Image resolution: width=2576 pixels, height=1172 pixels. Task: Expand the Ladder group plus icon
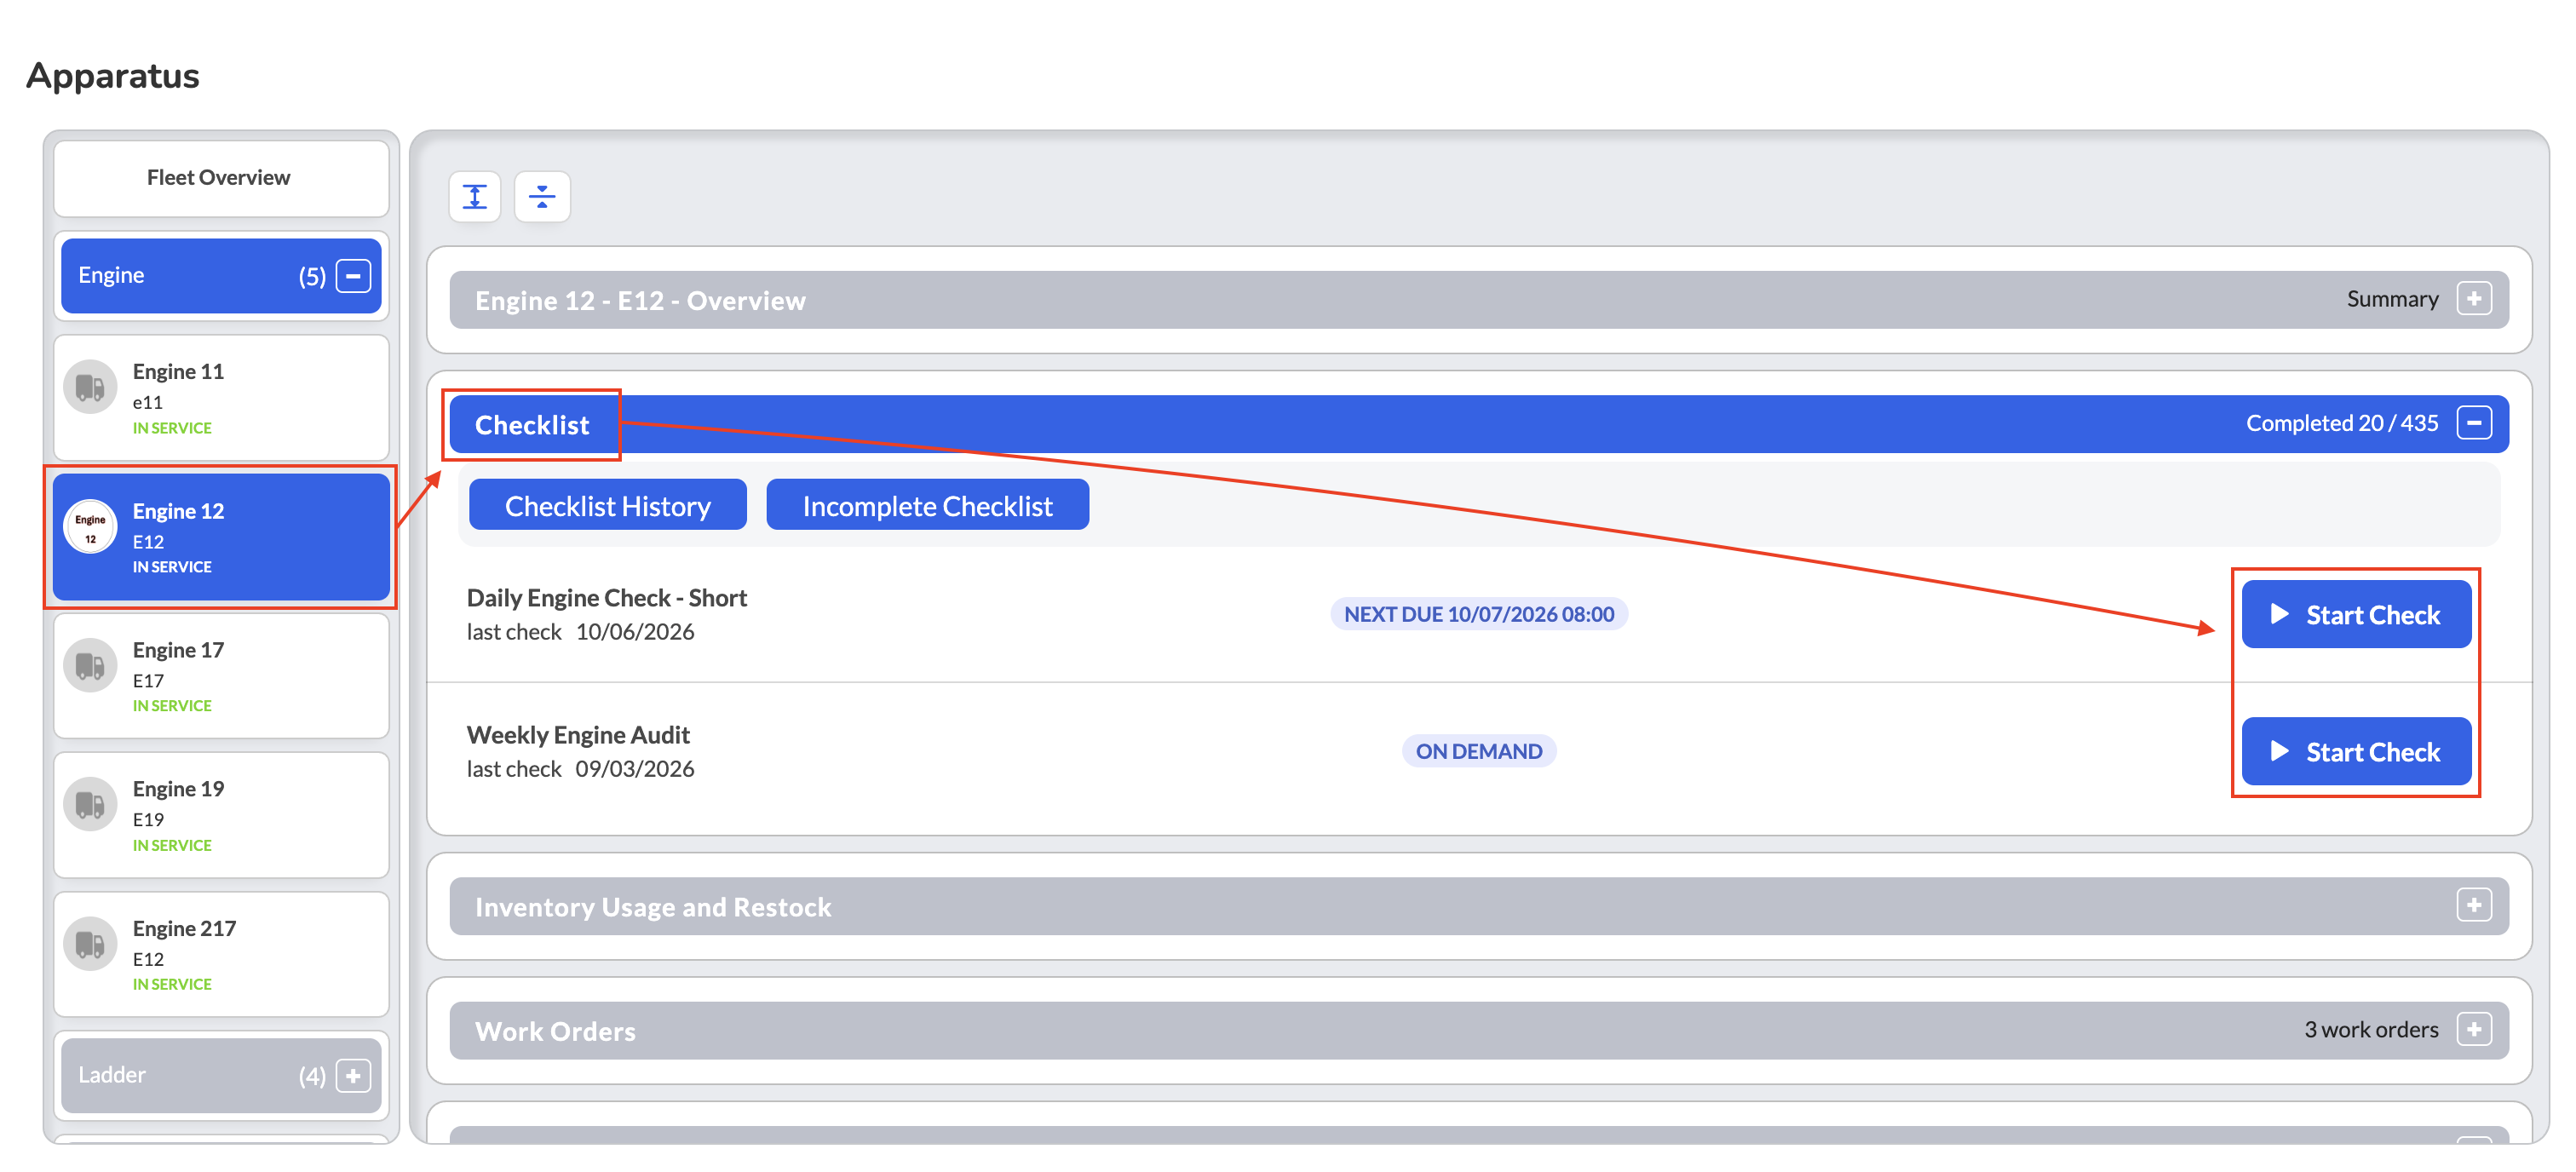pos(353,1075)
